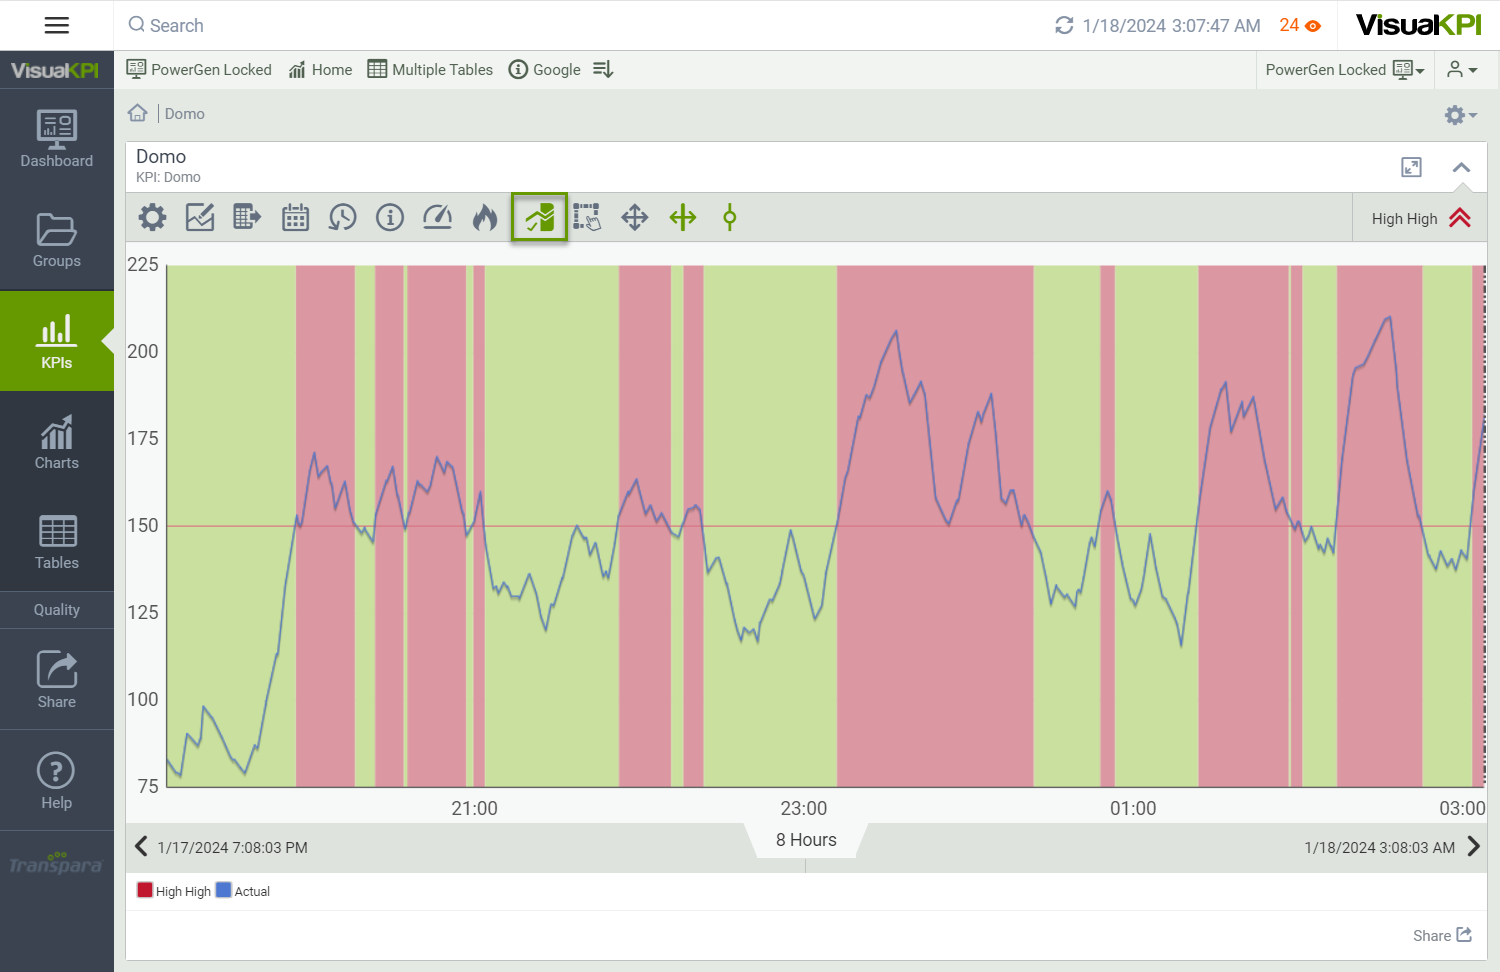Go to Tables in the sidebar
This screenshot has height=972, width=1500.
pyautogui.click(x=57, y=542)
